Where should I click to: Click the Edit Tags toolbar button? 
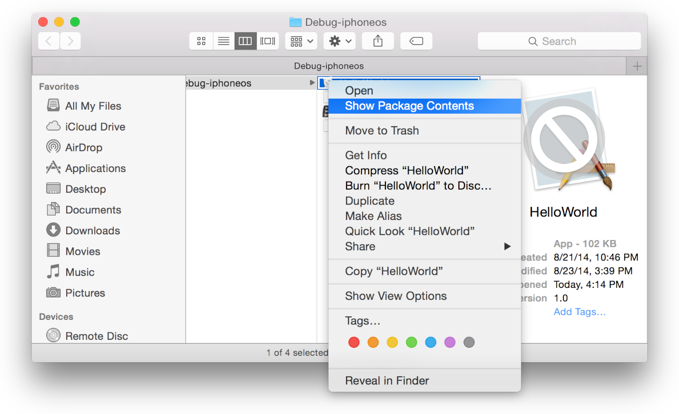tap(416, 41)
